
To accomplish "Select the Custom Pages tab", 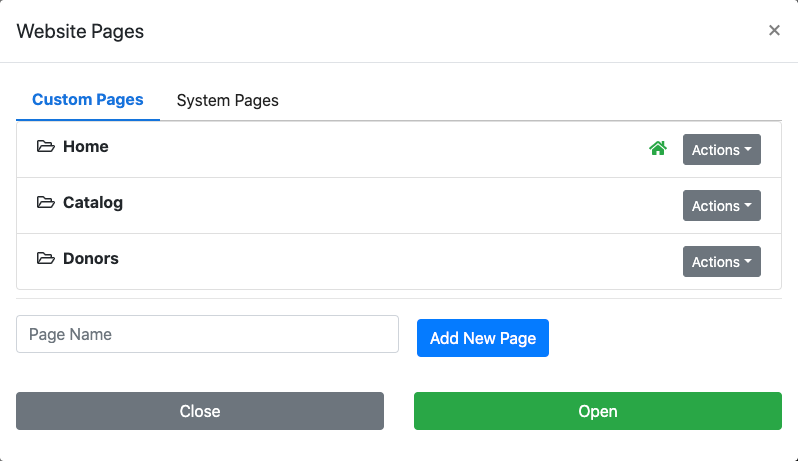I will [88, 100].
